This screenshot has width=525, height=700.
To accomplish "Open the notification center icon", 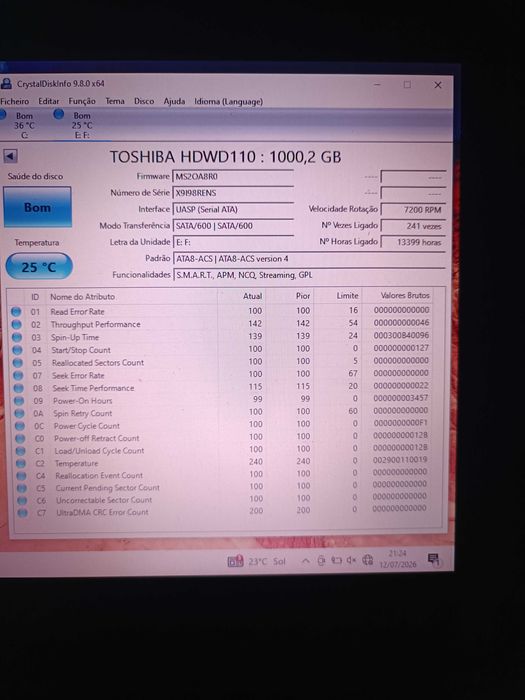I will [433, 559].
